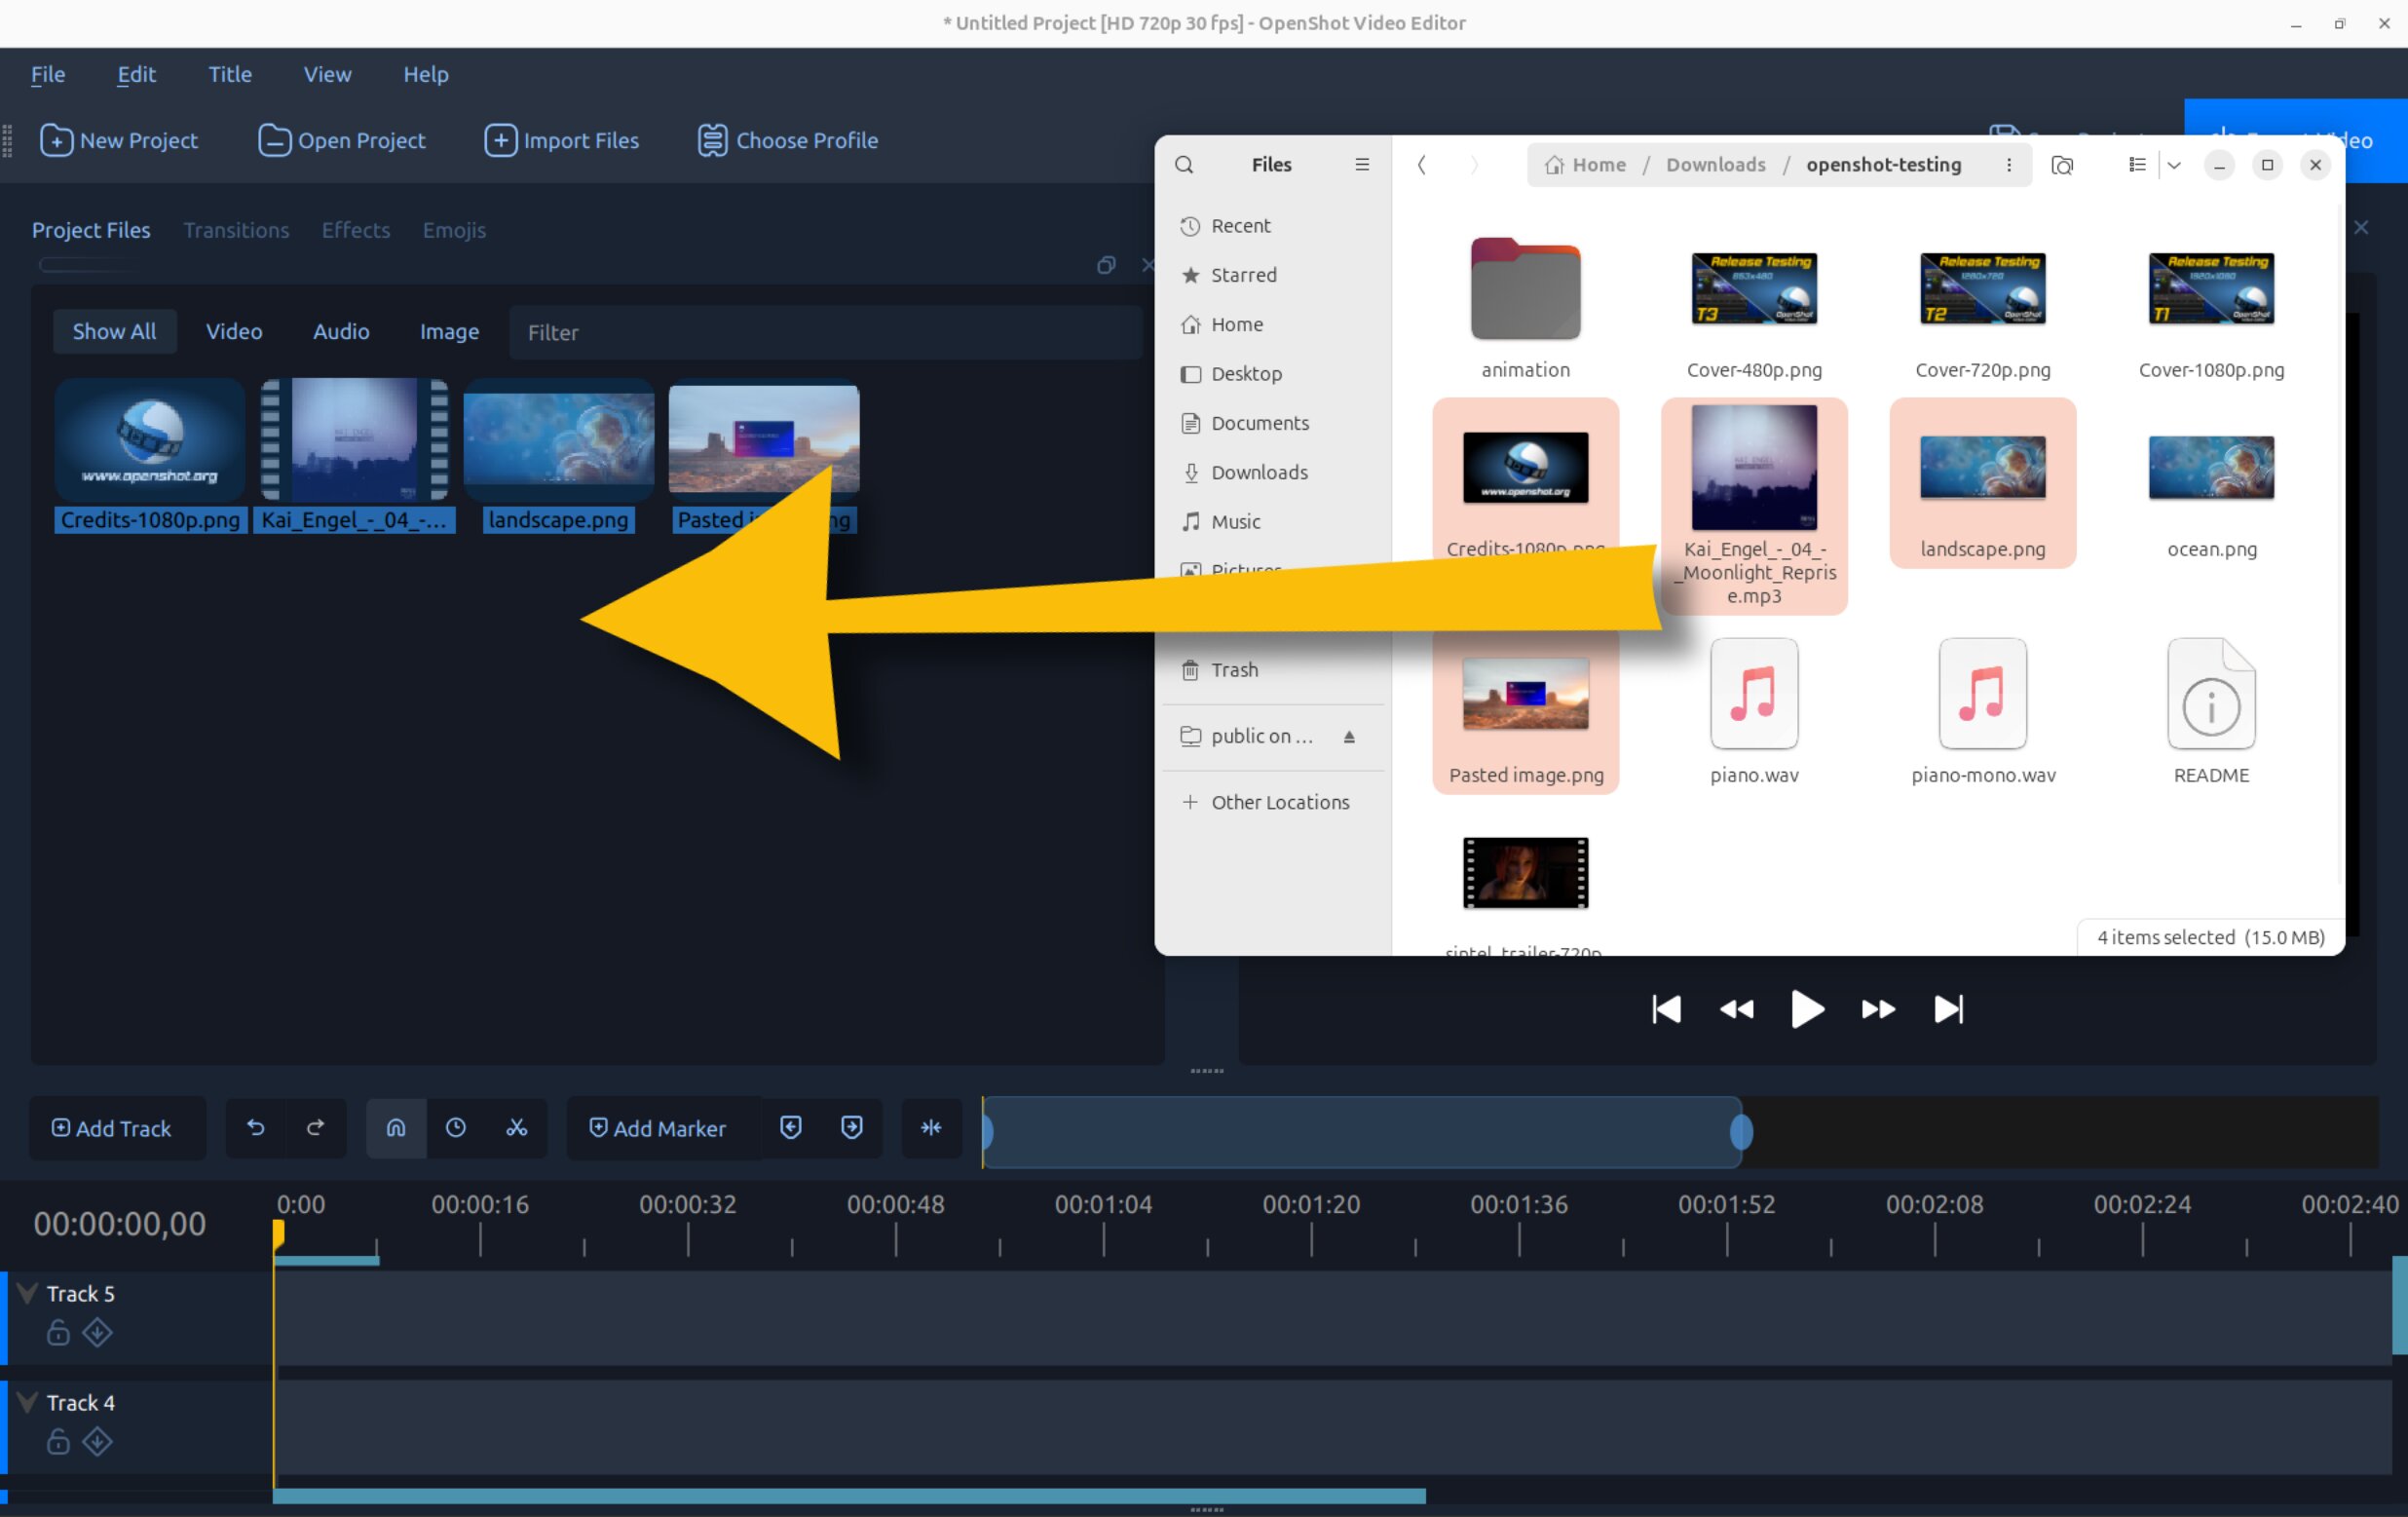Click the timing clock tool icon
Screen dimensions: 2408x1517
click(x=456, y=1128)
